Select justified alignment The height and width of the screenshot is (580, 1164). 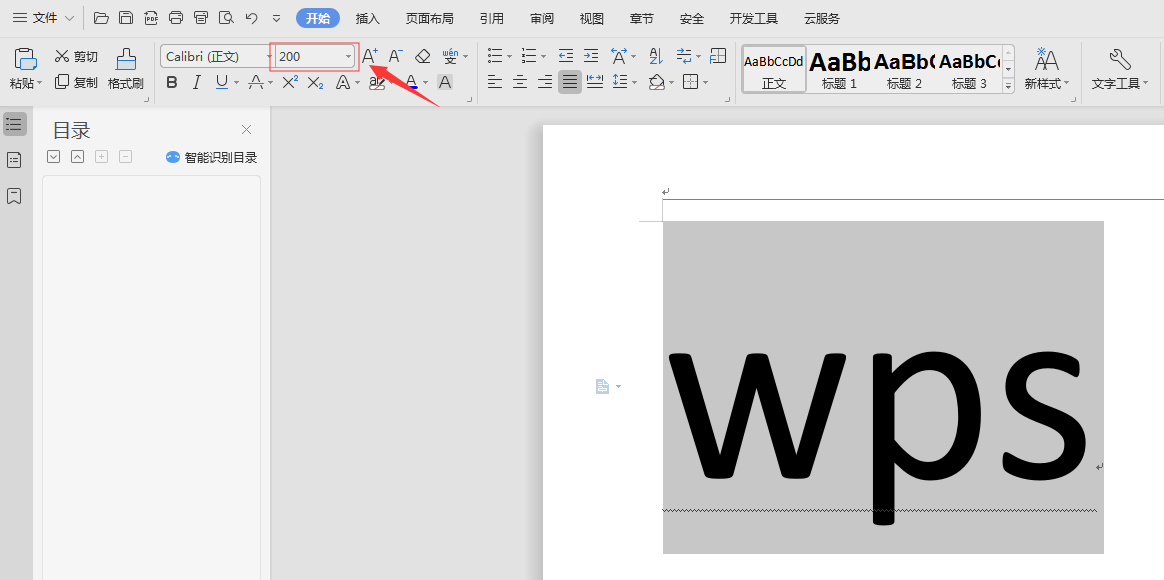click(x=569, y=82)
